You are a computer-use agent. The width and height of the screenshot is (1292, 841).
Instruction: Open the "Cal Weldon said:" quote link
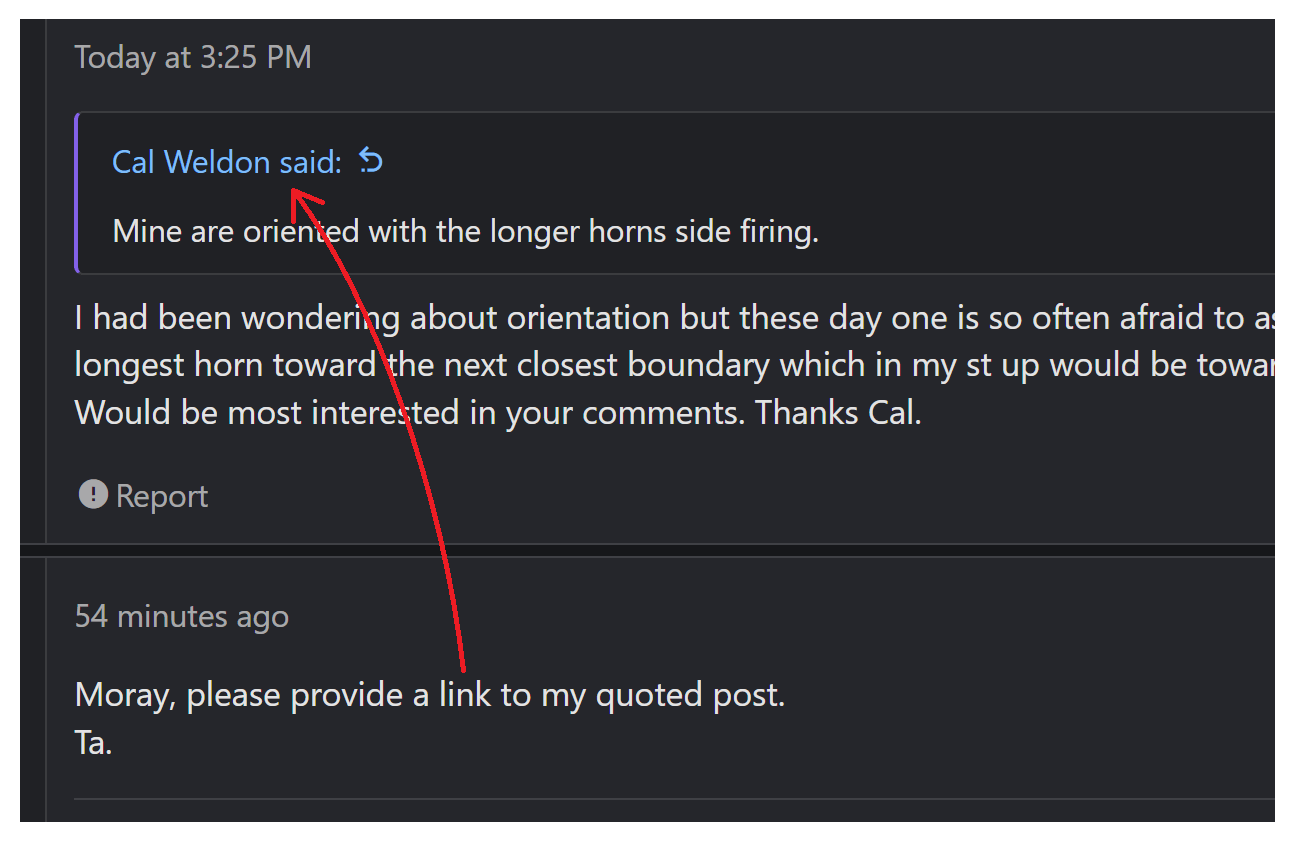(x=227, y=161)
